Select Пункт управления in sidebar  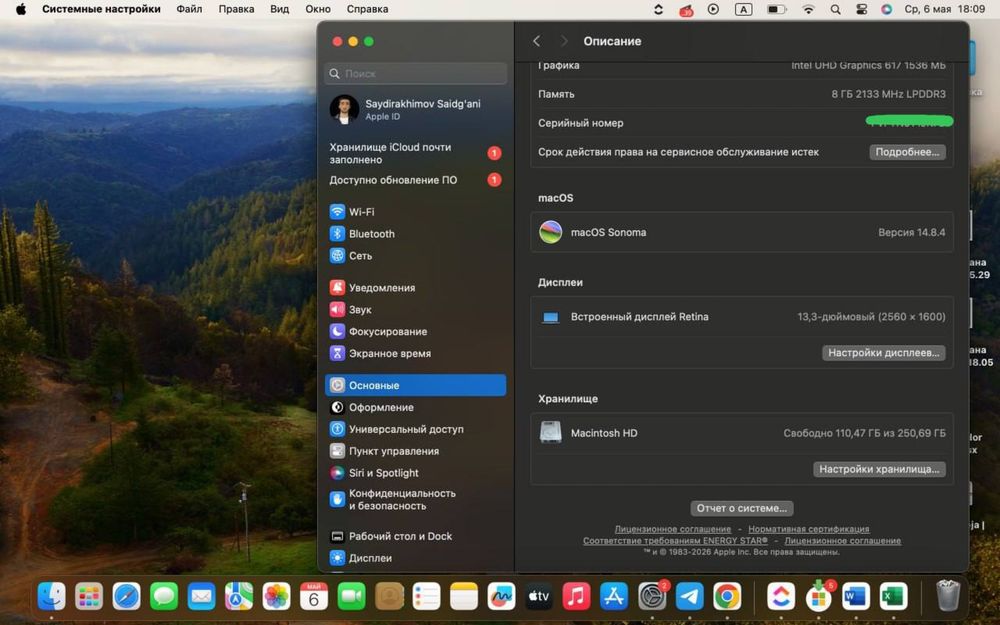click(415, 451)
